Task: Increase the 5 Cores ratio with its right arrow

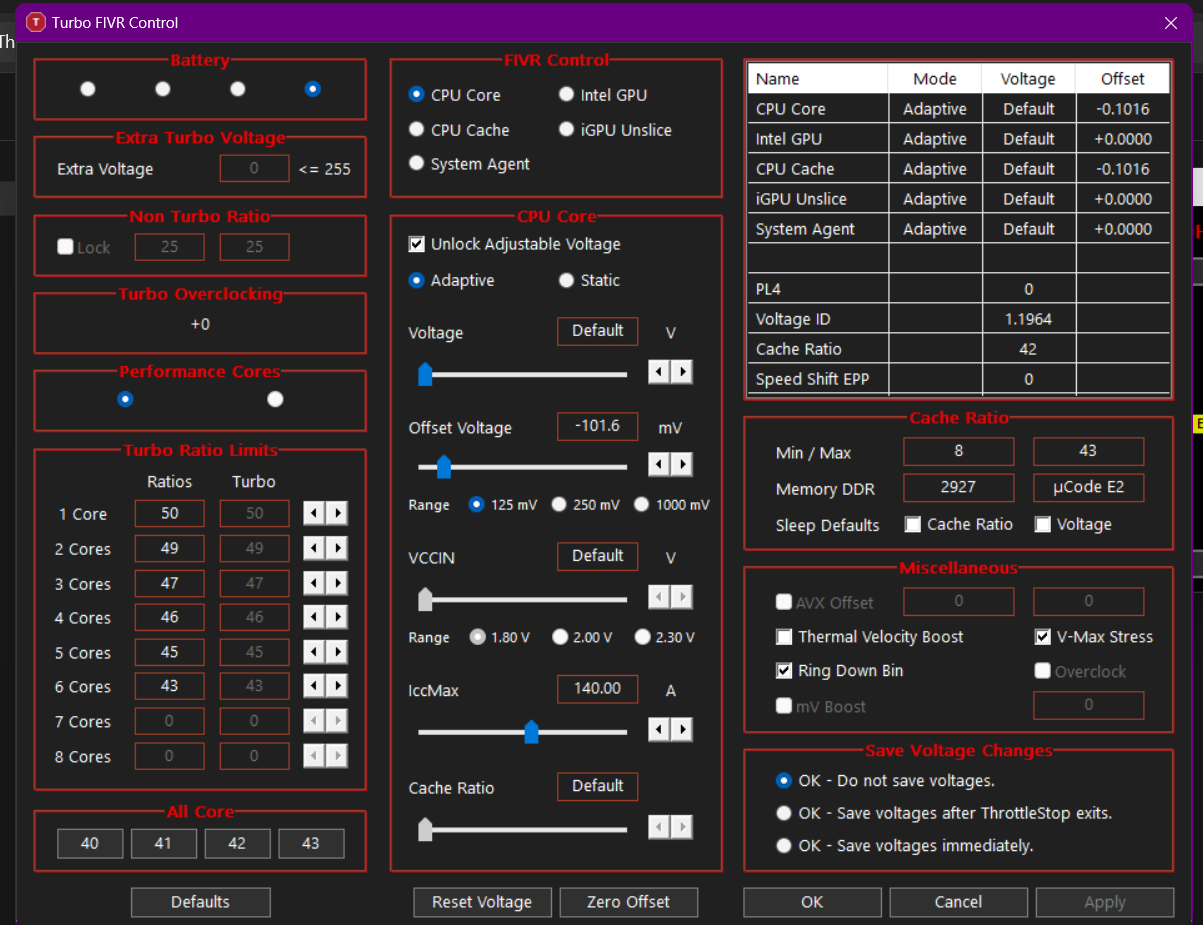Action: pyautogui.click(x=337, y=652)
